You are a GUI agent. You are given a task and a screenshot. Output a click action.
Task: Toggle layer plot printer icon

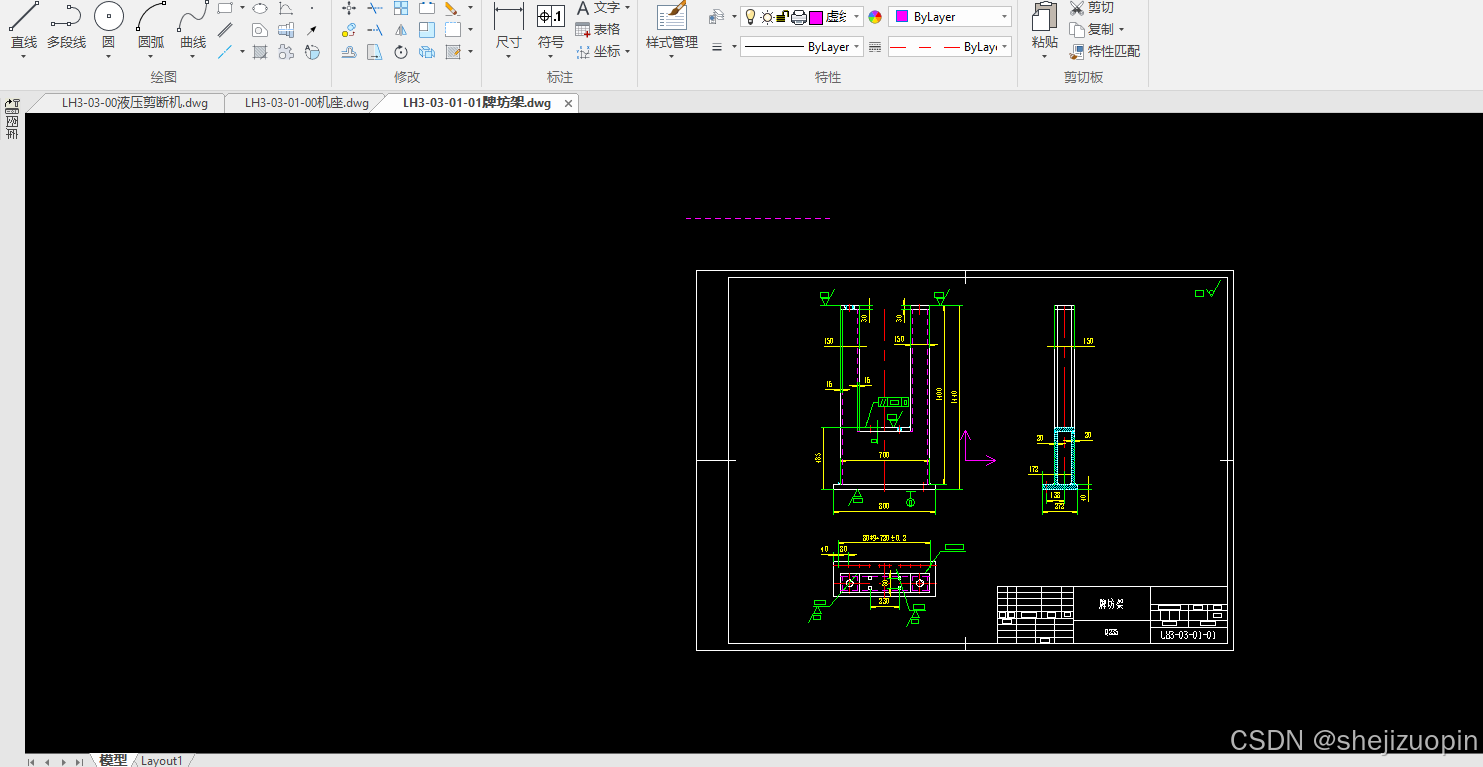(799, 17)
